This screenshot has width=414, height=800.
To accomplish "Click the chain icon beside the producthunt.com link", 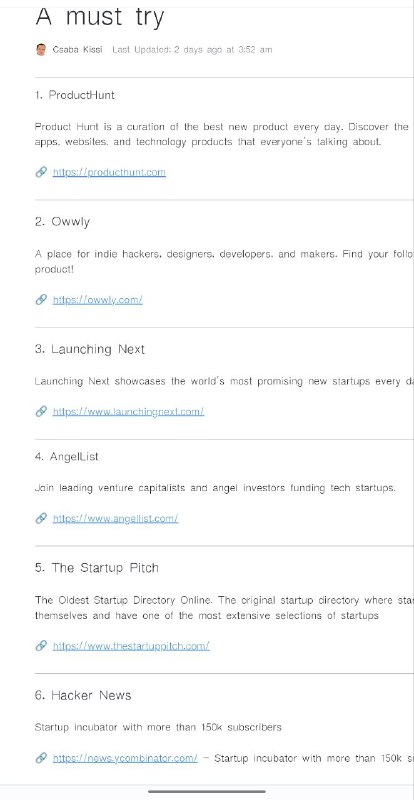I will pos(41,172).
